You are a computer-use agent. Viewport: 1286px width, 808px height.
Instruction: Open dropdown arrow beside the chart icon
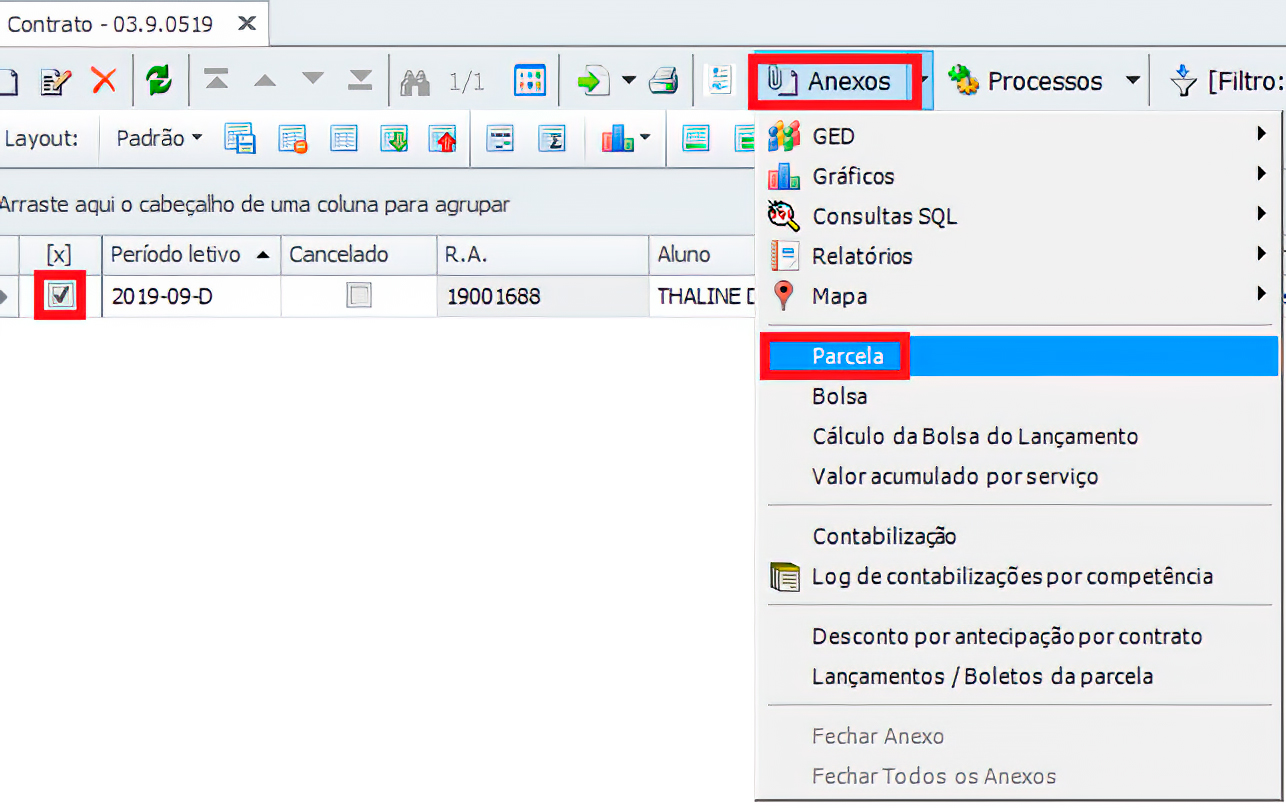[x=645, y=138]
